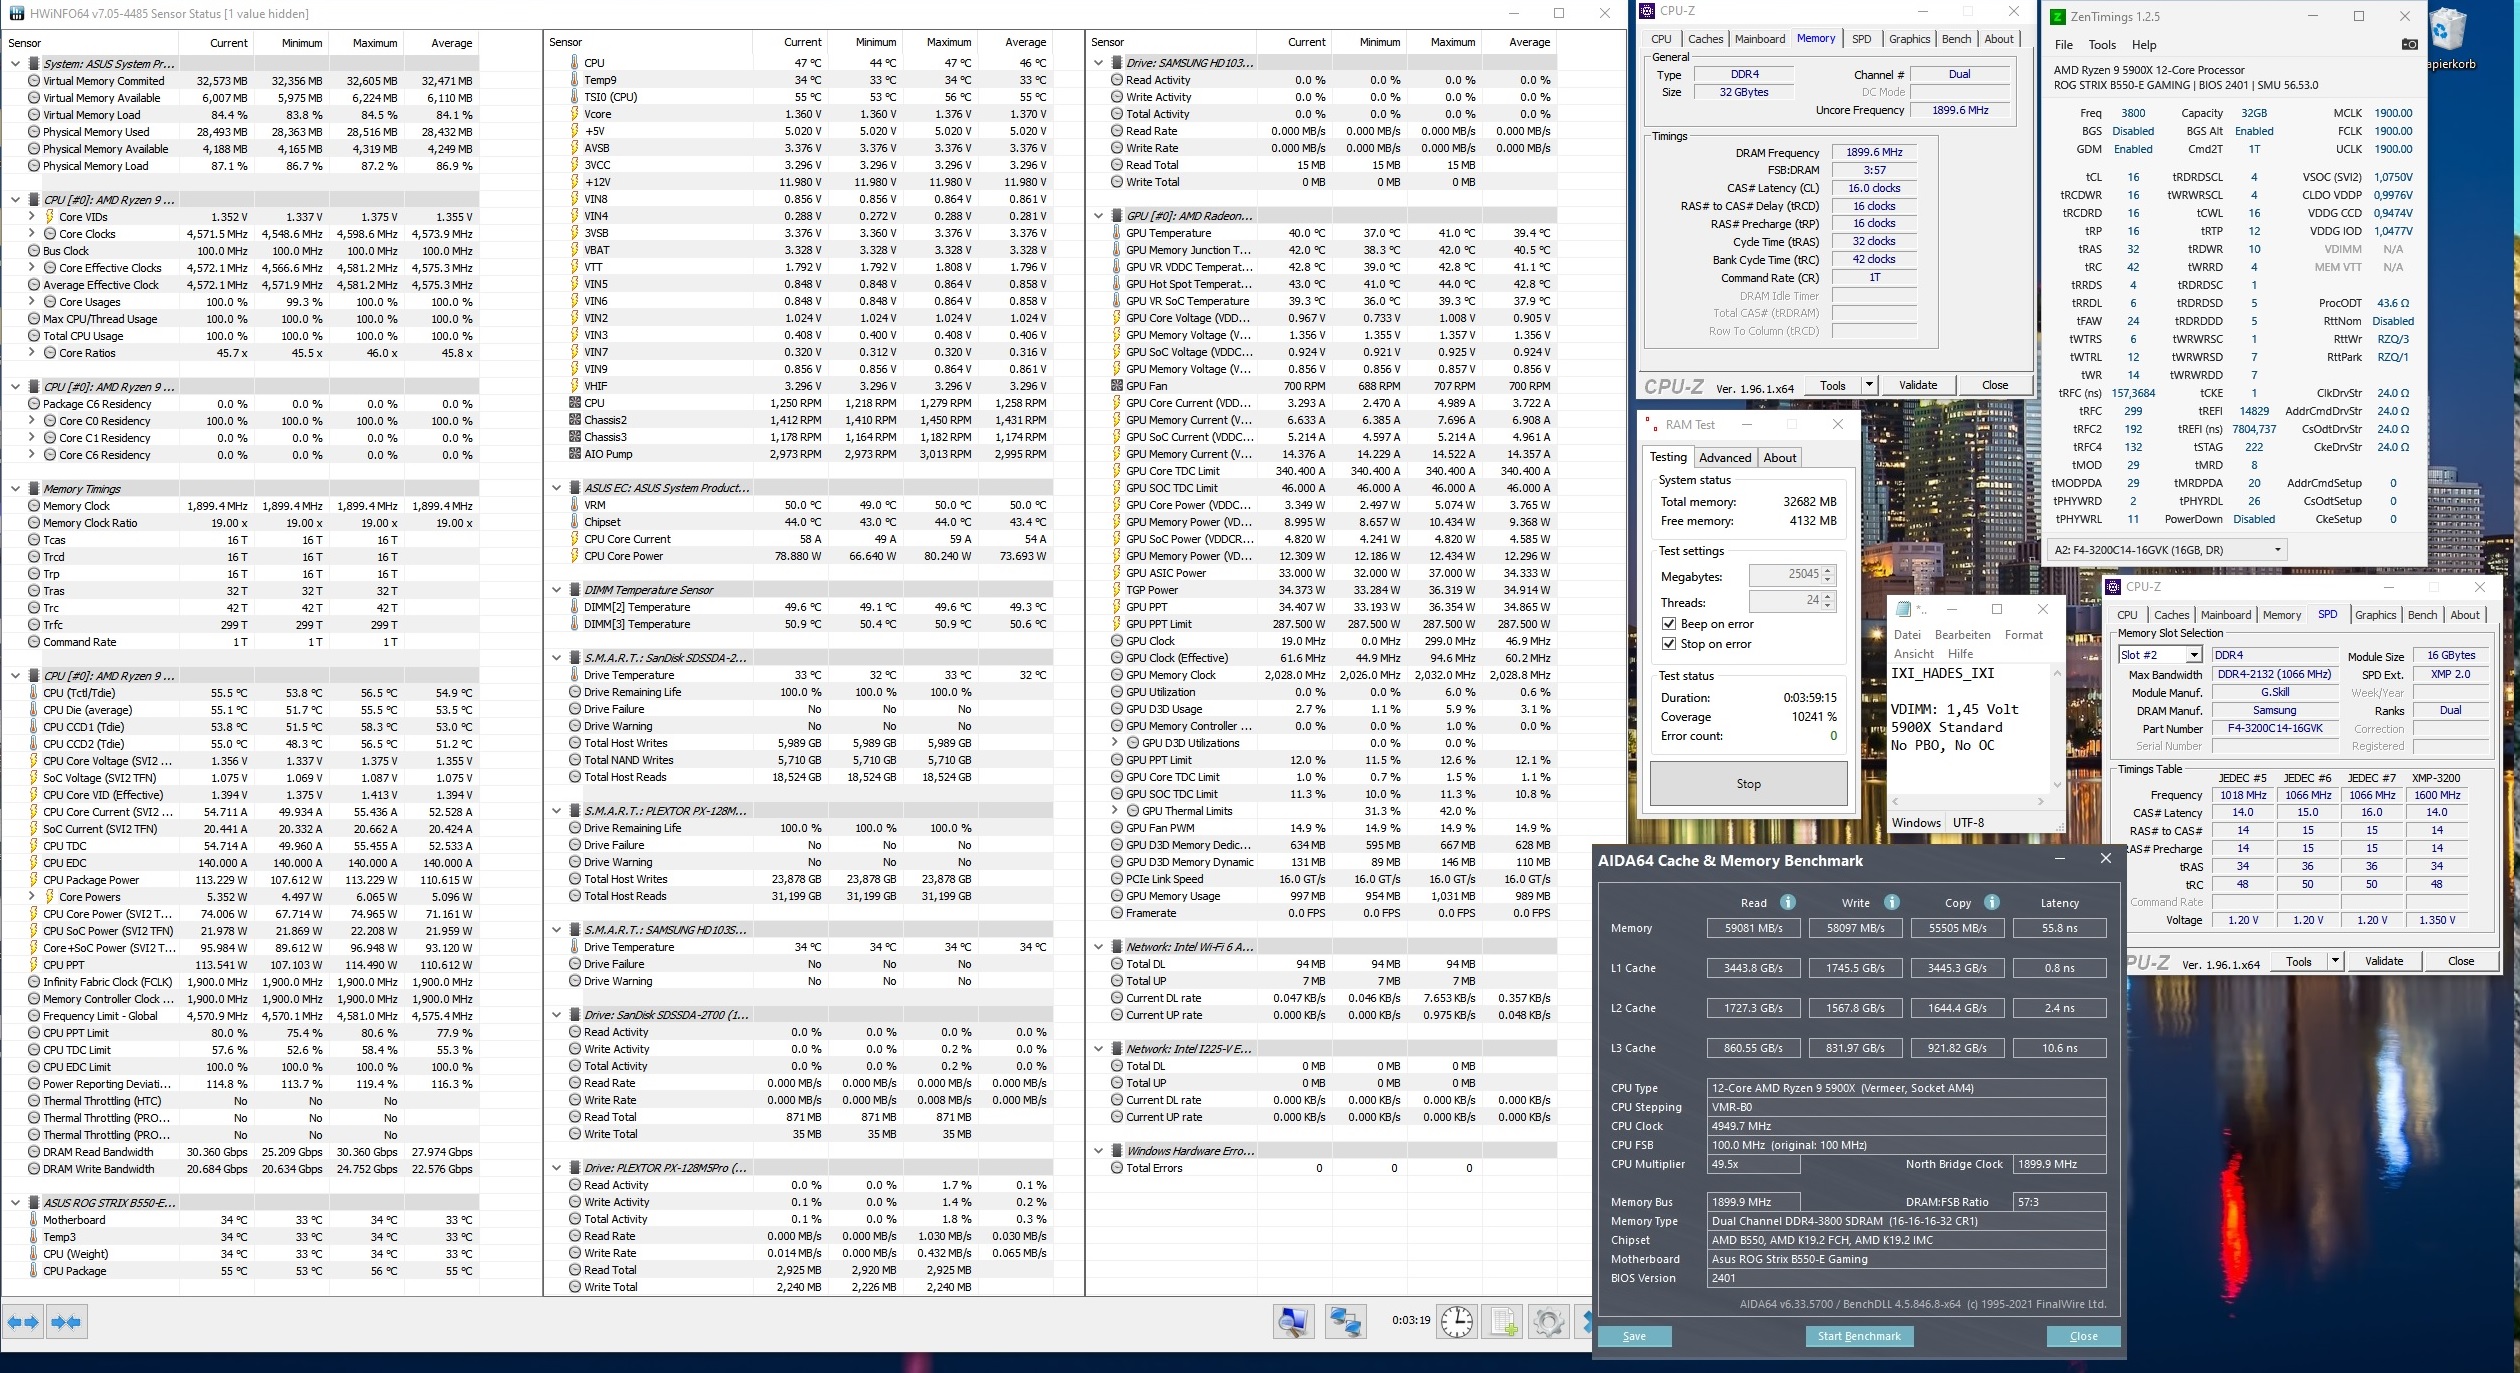The width and height of the screenshot is (2520, 1373).
Task: Click the collapse columns arrows icon in HWiNFO
Action: (66, 1322)
